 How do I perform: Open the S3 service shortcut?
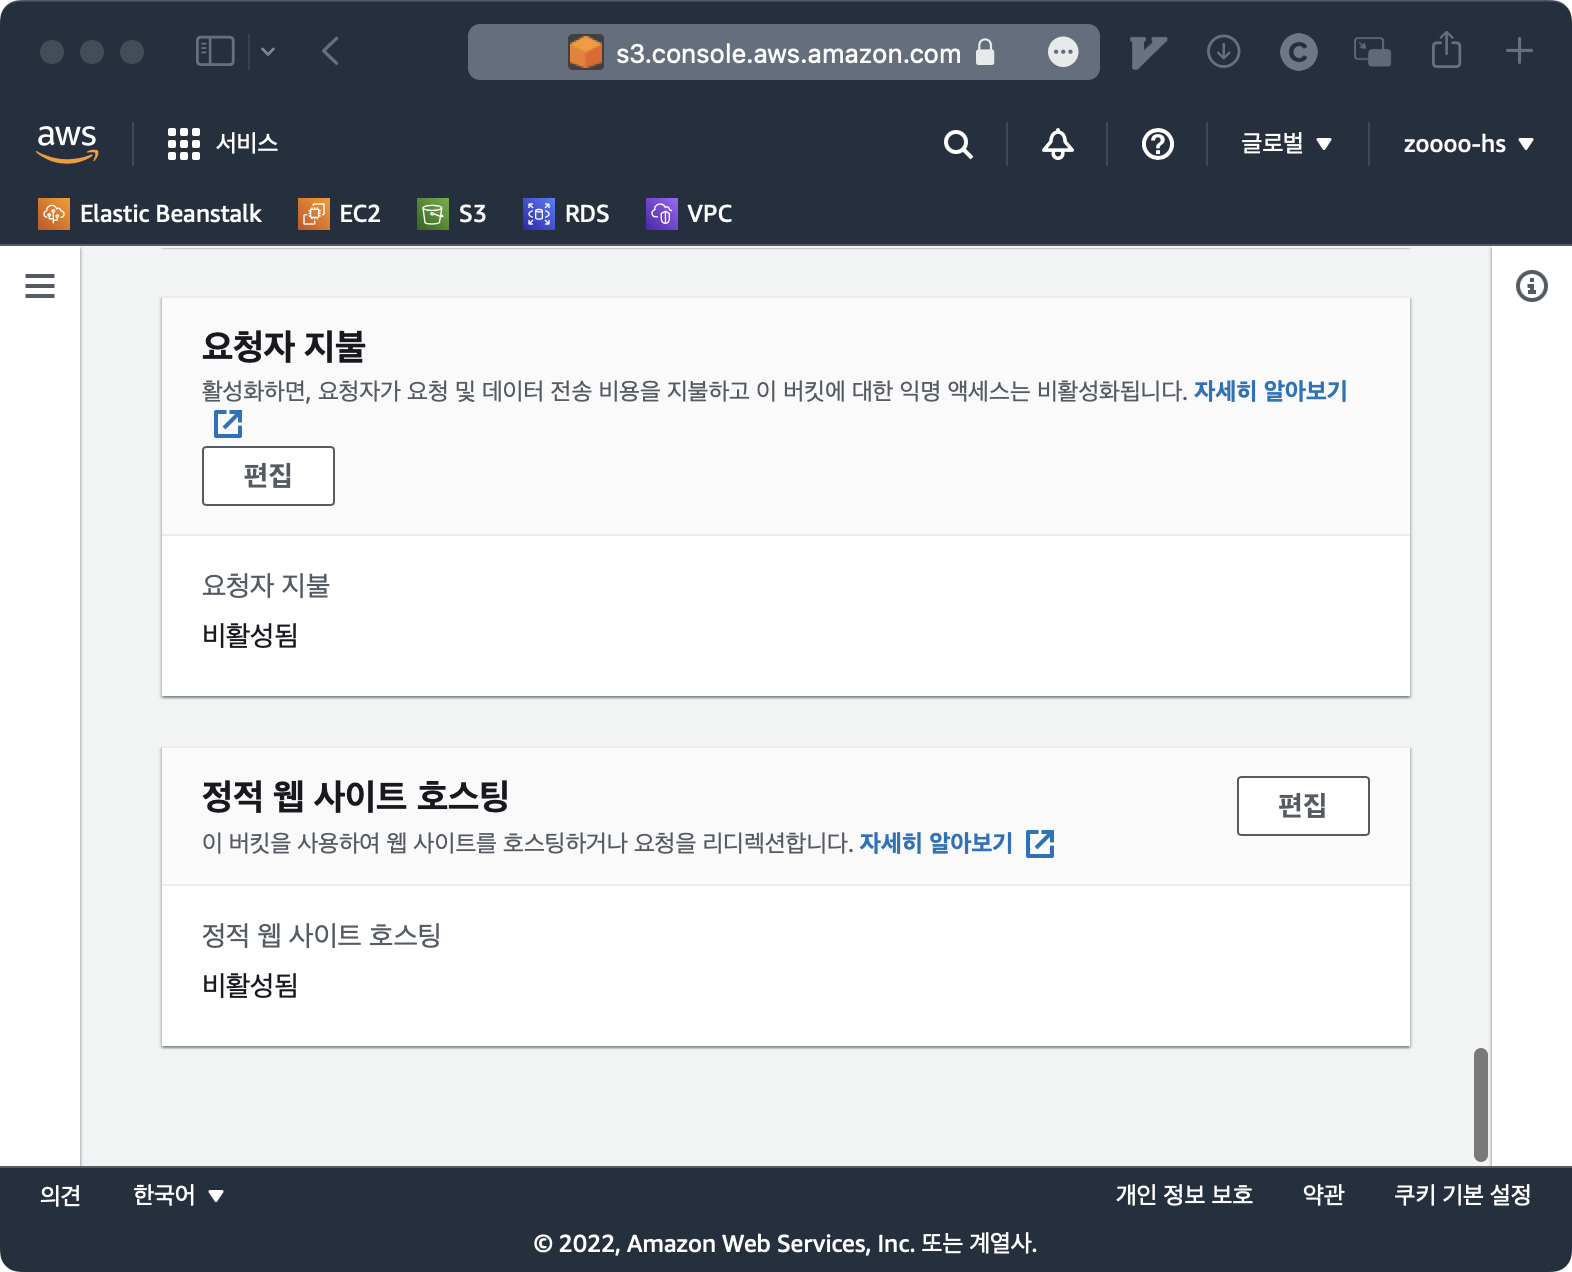pos(452,213)
